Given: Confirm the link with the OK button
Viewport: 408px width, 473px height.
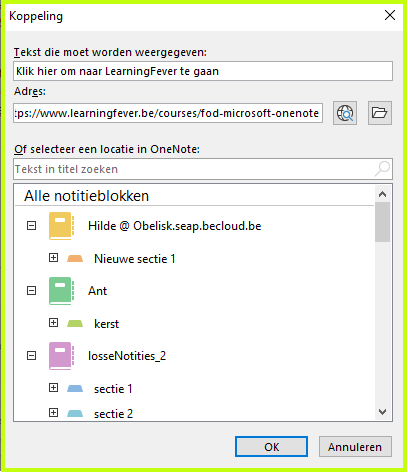Looking at the screenshot, I should [x=271, y=447].
